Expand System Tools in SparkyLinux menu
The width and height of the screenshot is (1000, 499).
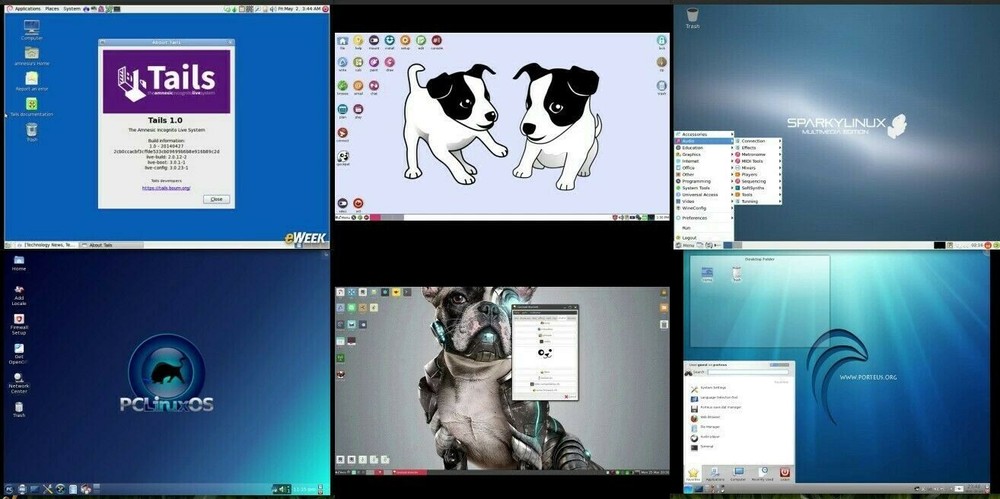(704, 188)
